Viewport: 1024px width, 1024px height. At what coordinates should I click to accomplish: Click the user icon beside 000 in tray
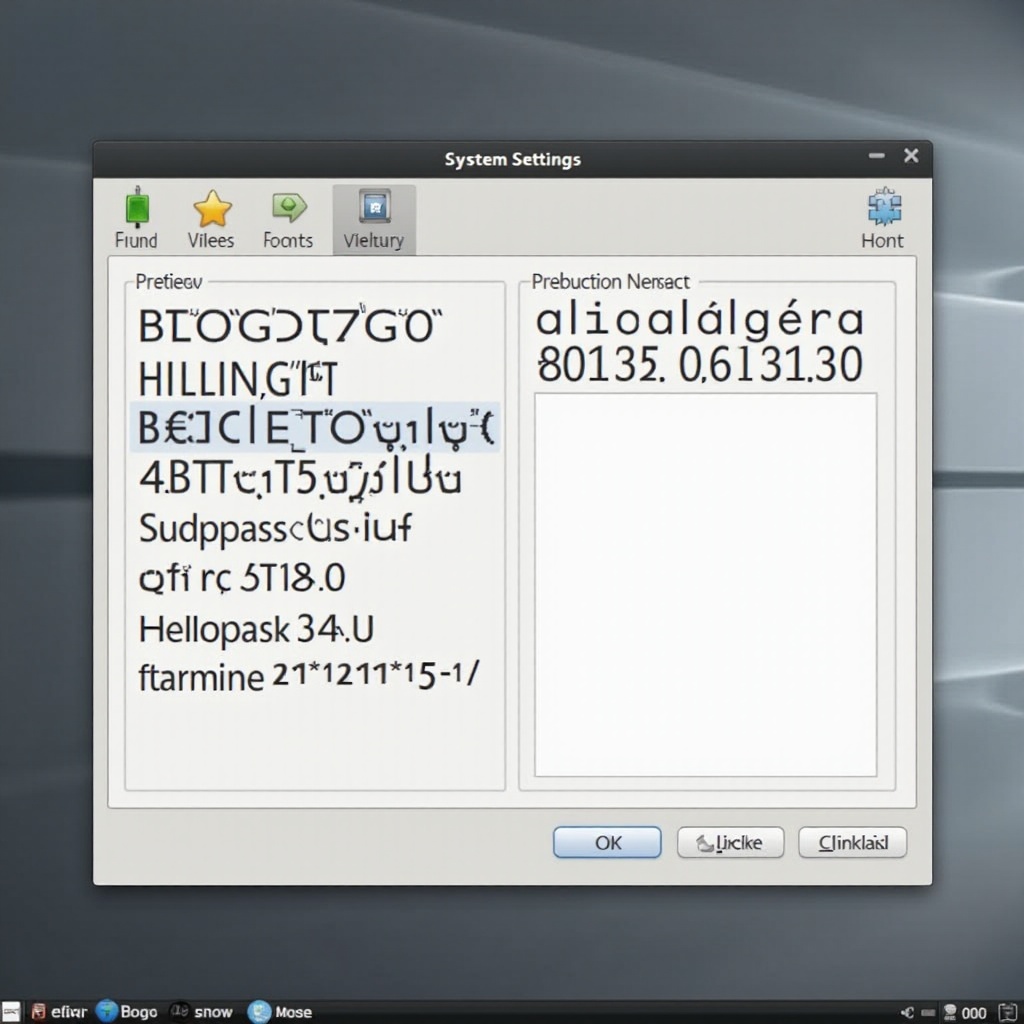point(950,1013)
